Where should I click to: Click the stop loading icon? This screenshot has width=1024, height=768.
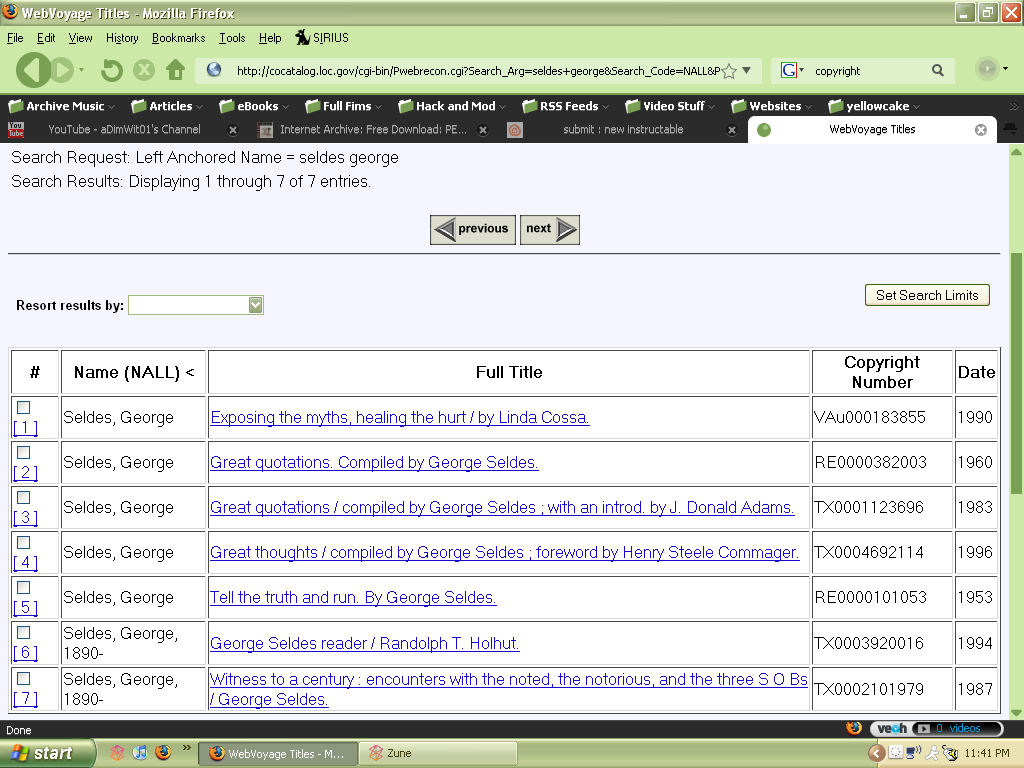tap(144, 70)
